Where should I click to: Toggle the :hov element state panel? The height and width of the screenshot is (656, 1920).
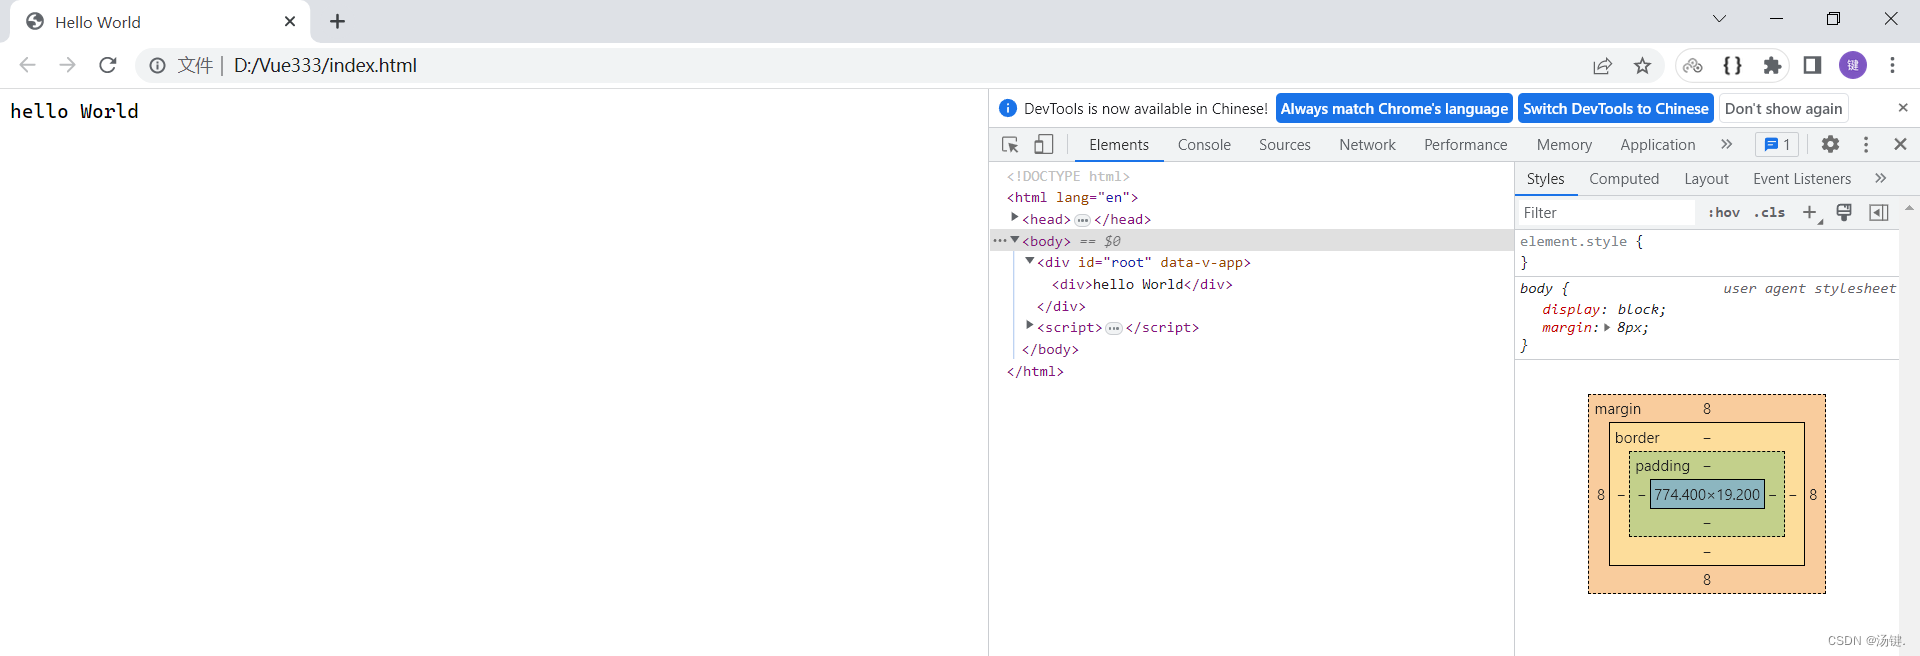coord(1724,212)
